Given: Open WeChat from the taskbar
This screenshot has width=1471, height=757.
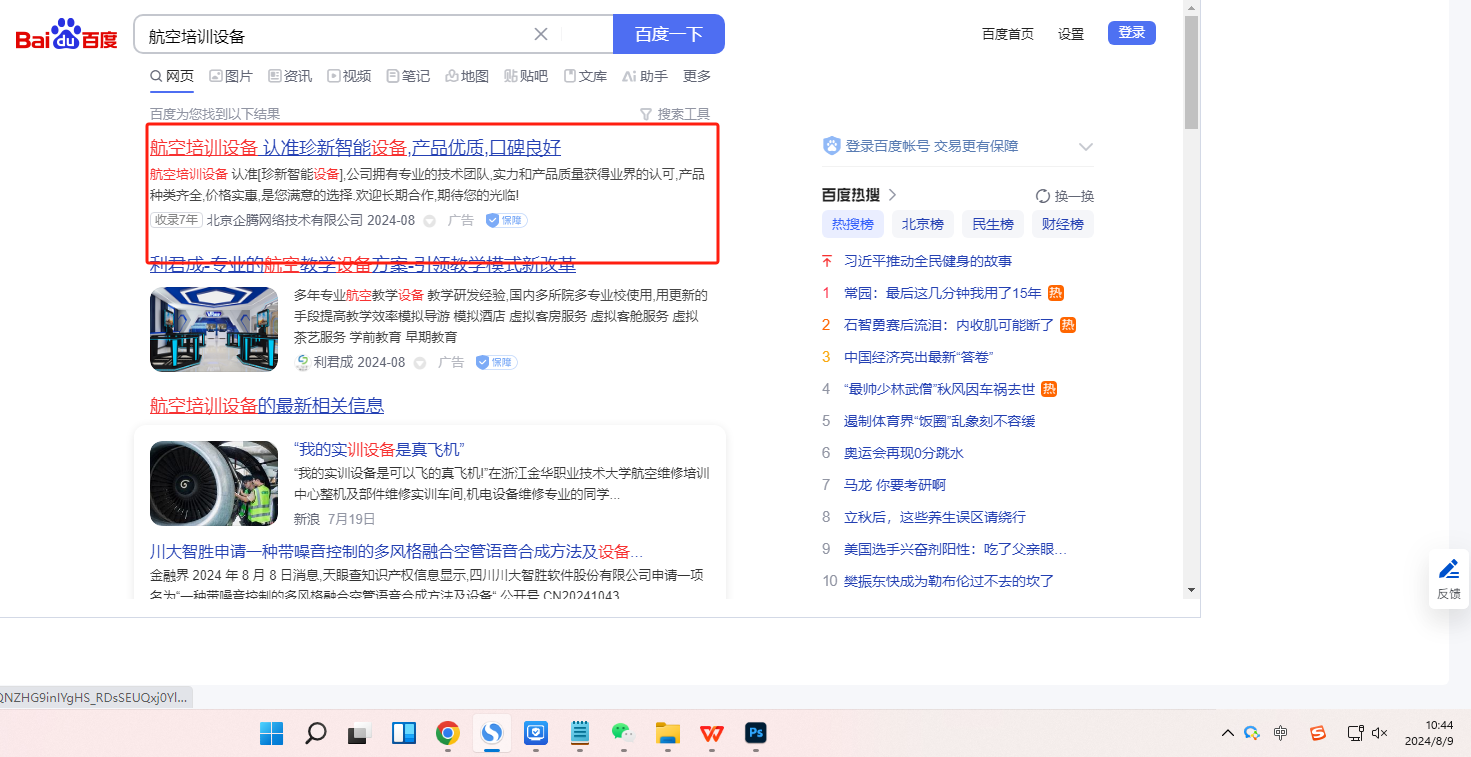Looking at the screenshot, I should coord(623,734).
